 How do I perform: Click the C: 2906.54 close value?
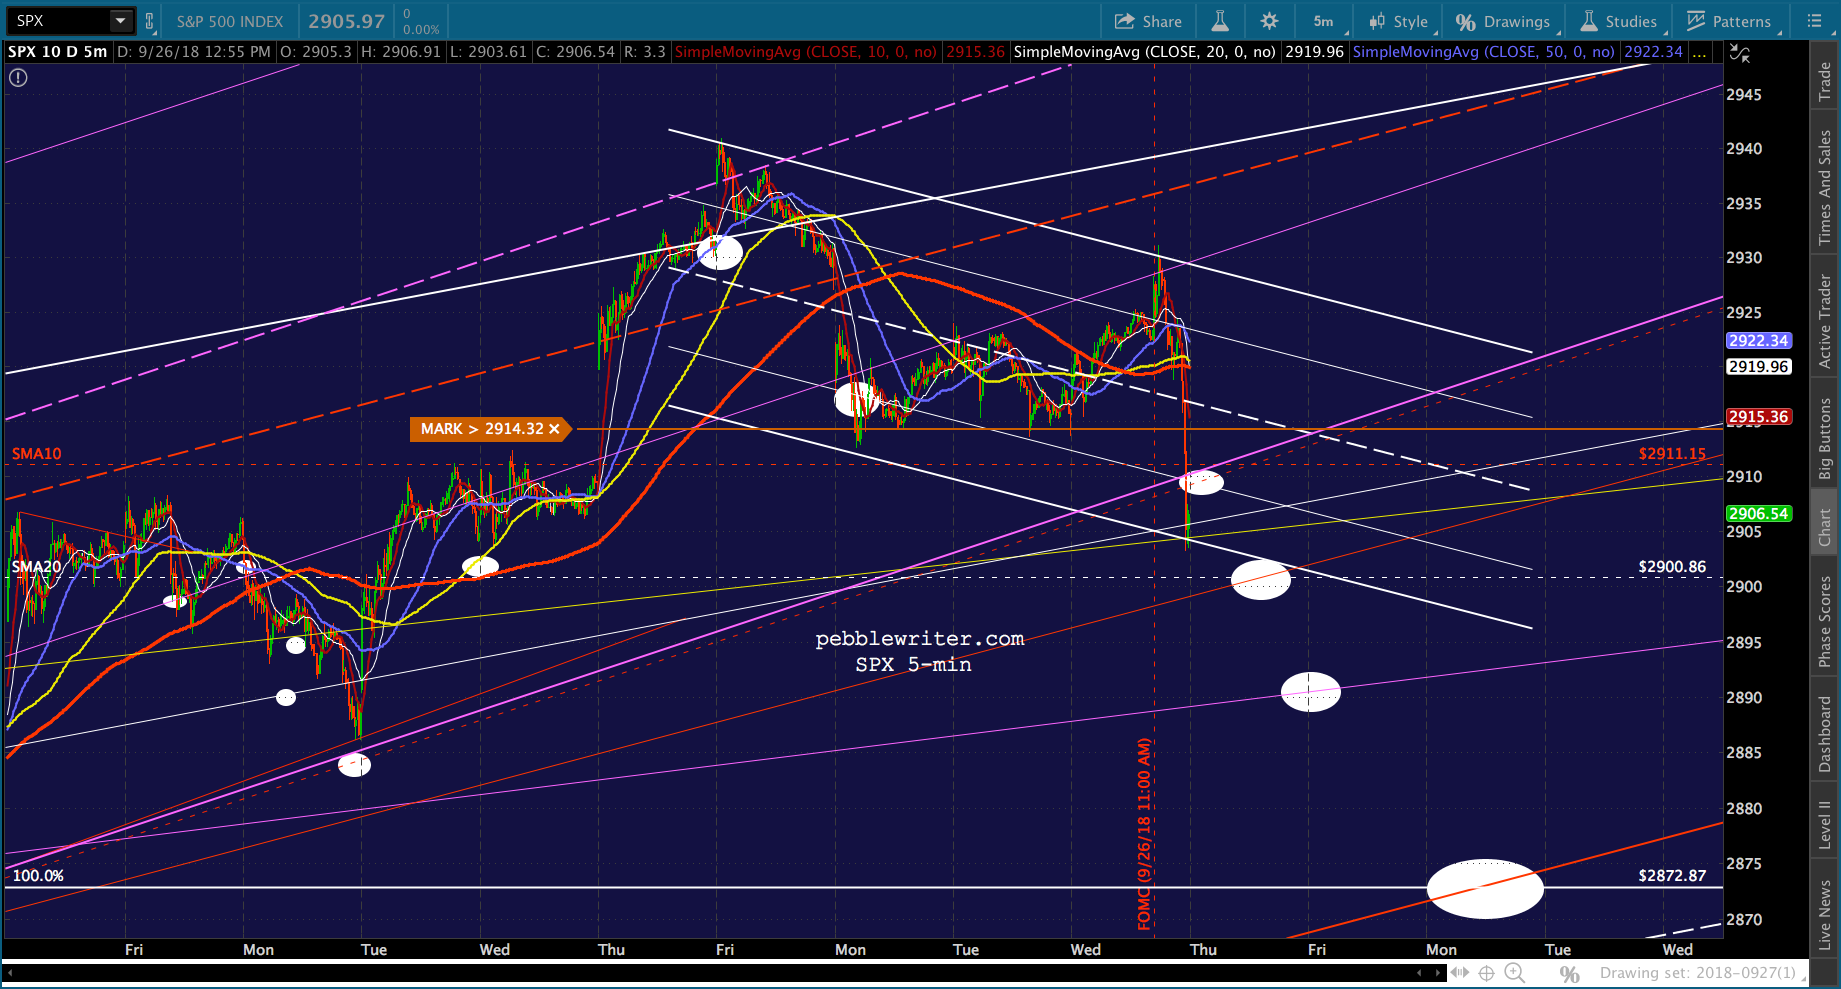(575, 52)
